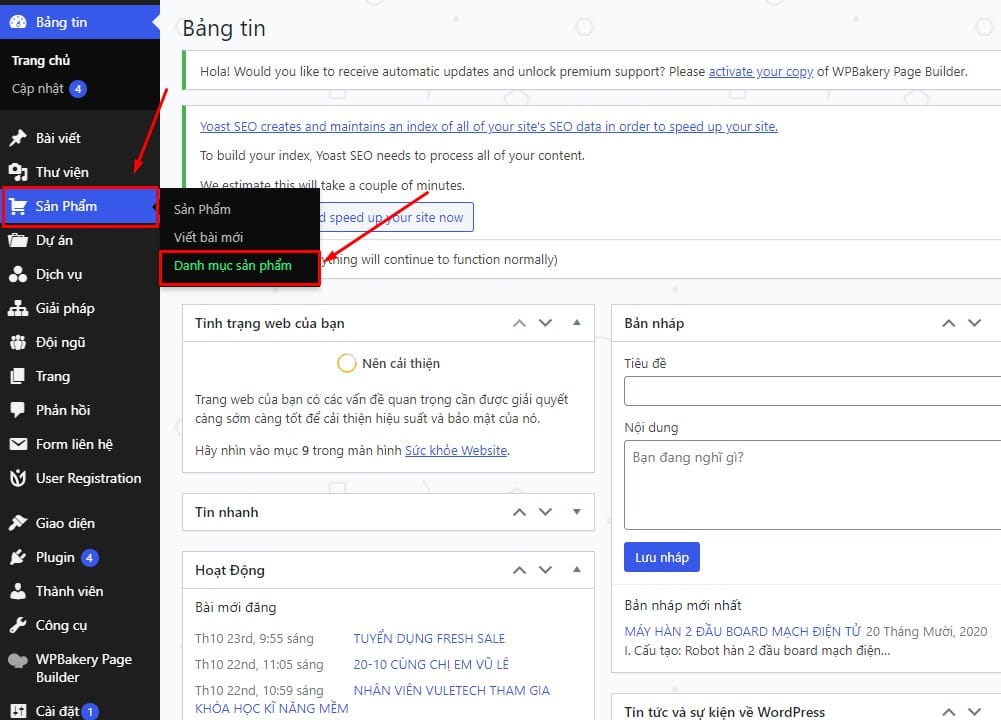This screenshot has height=720, width=1001.
Task: Collapse the Tình trạng web của bạn panel
Action: click(577, 323)
